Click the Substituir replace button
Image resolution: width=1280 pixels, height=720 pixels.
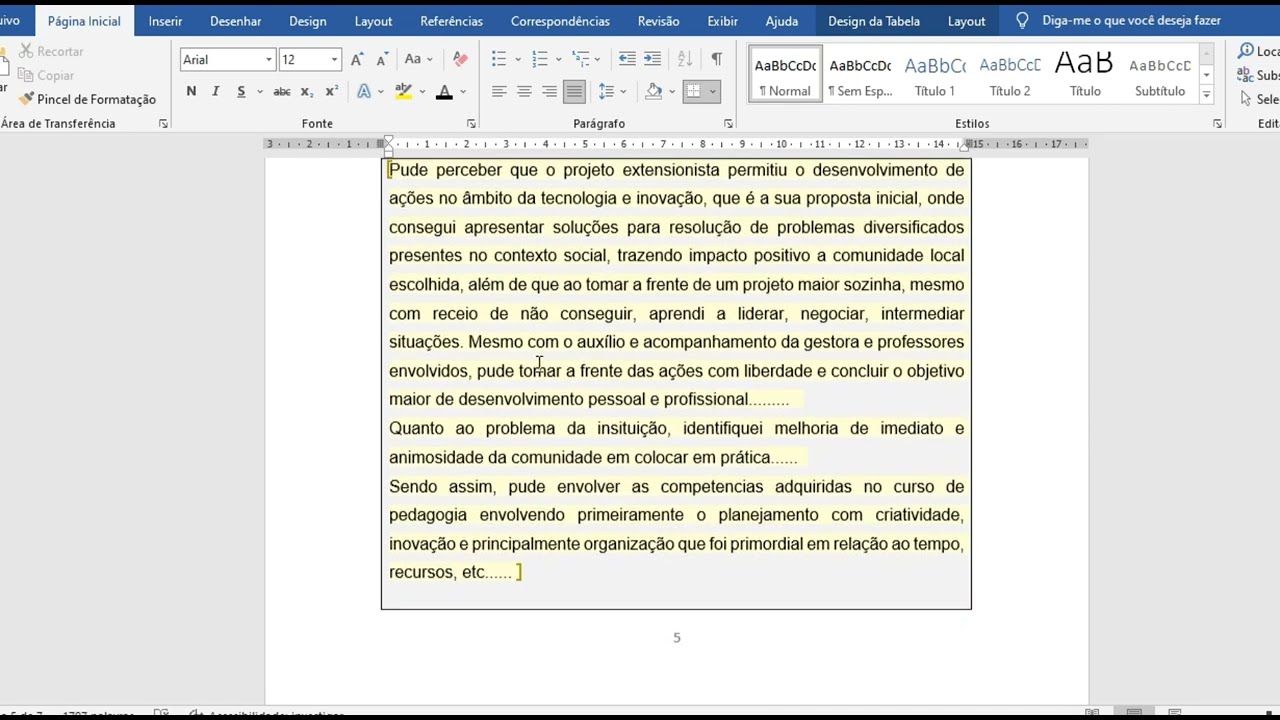coord(1259,75)
